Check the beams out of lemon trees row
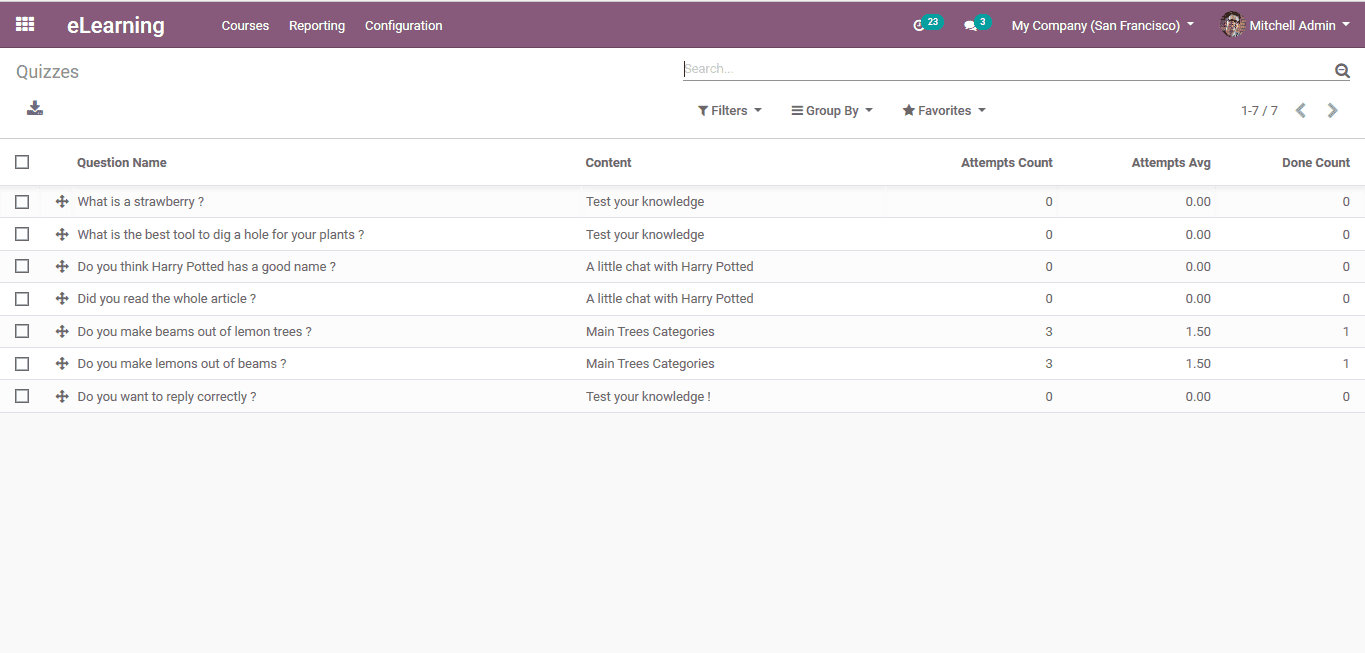The width and height of the screenshot is (1365, 653). coord(22,331)
